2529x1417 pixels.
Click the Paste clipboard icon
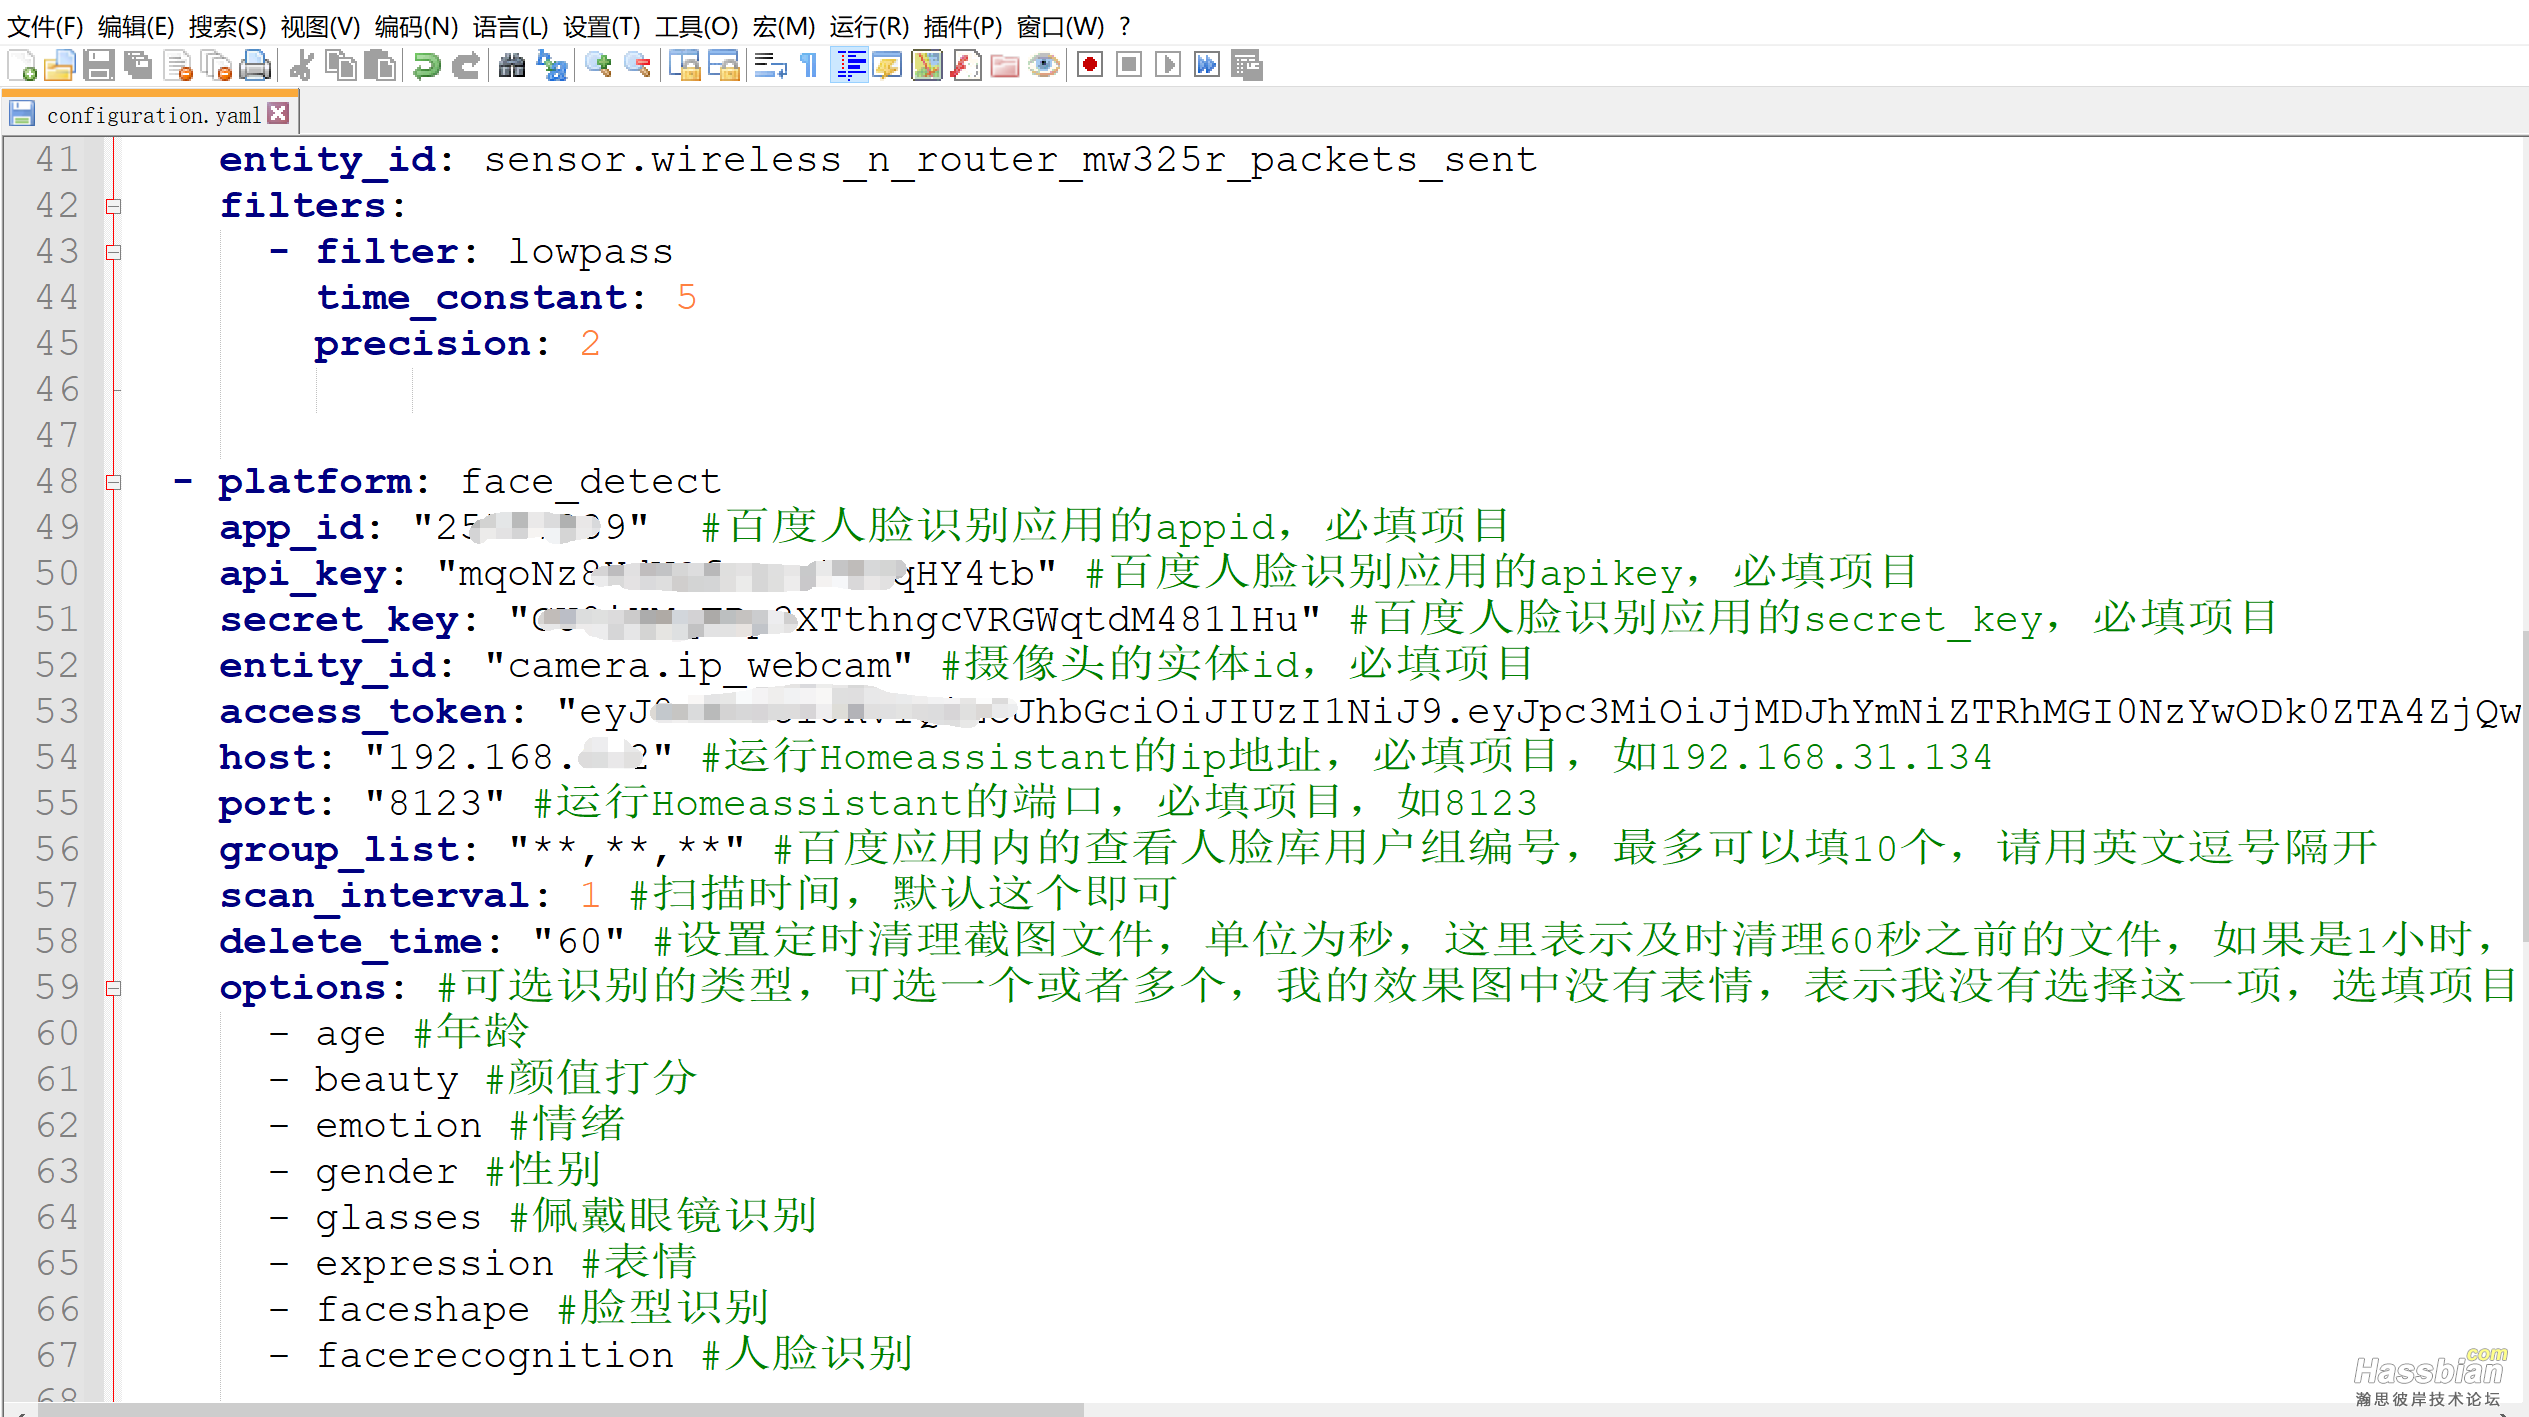pos(380,66)
